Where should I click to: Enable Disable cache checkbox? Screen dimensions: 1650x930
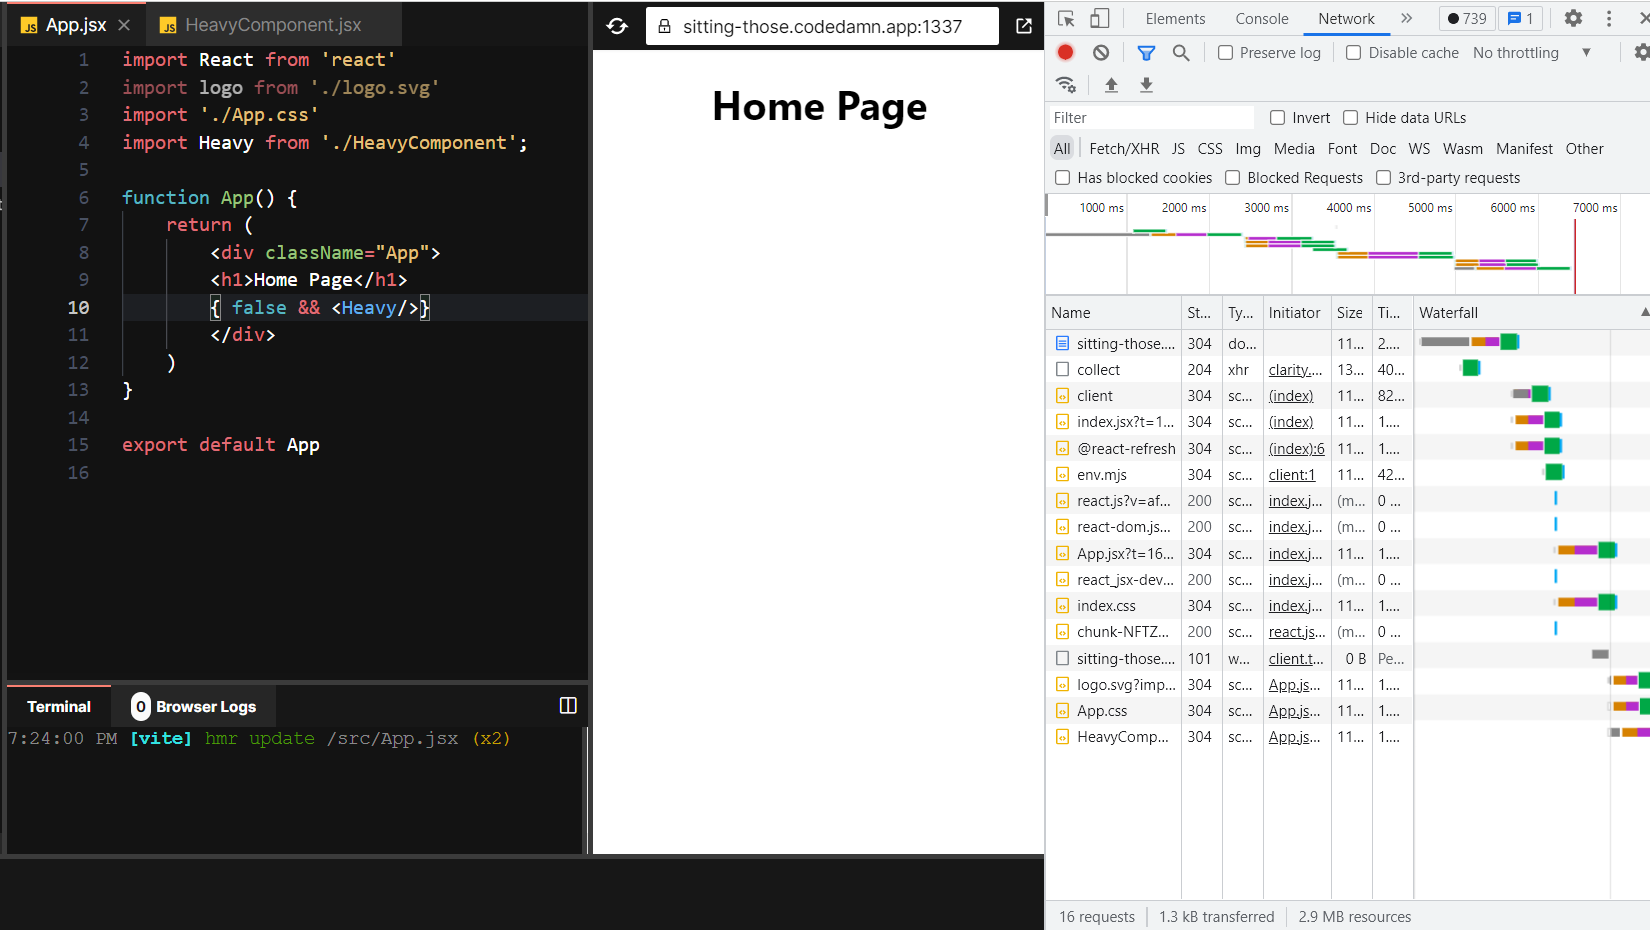[1353, 52]
